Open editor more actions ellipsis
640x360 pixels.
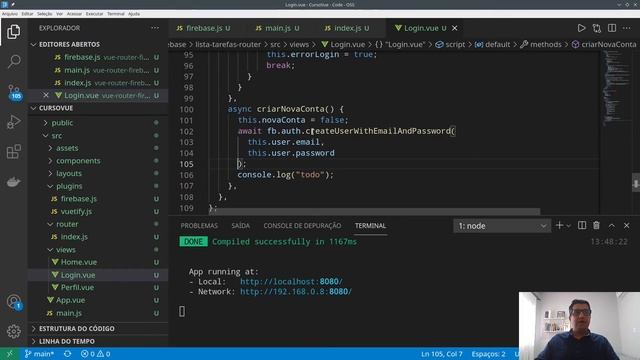[x=627, y=28]
